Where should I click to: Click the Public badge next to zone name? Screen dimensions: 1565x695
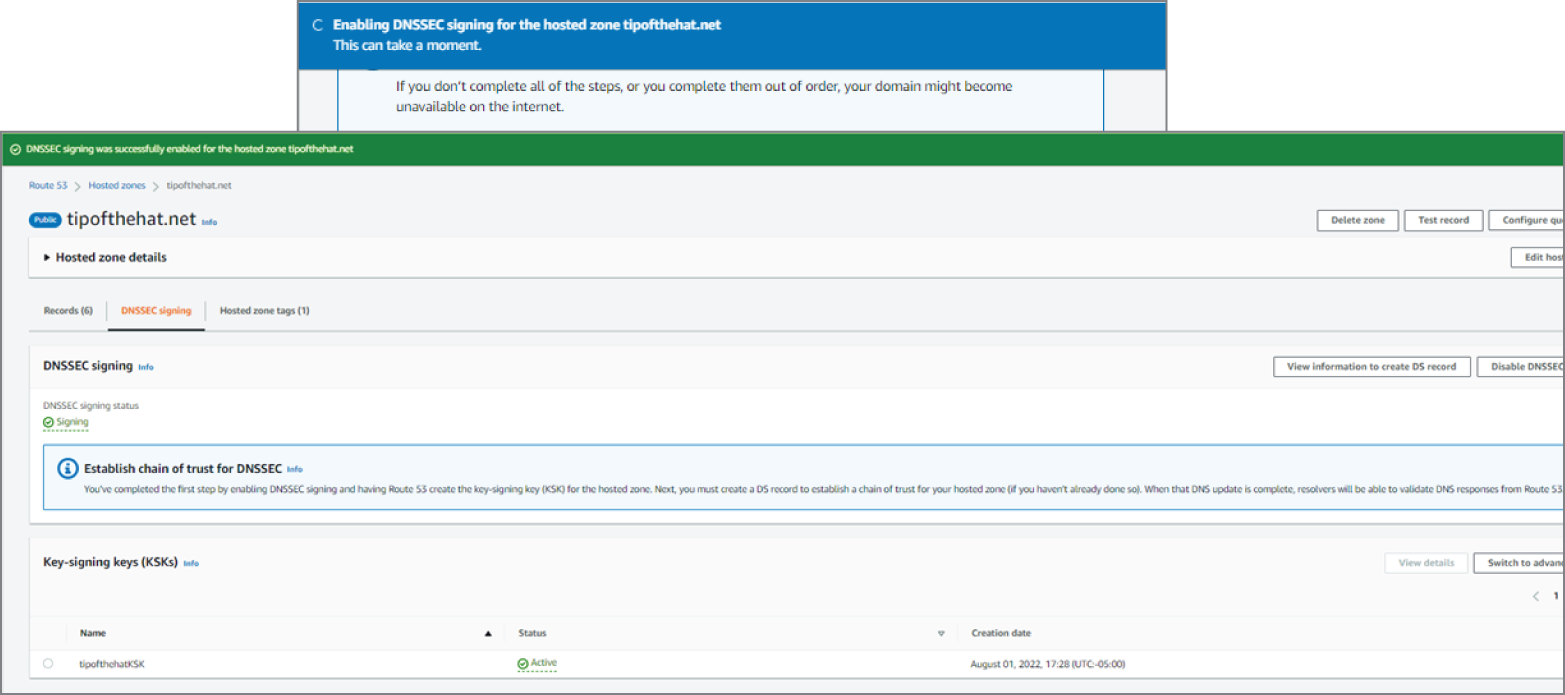coord(46,221)
